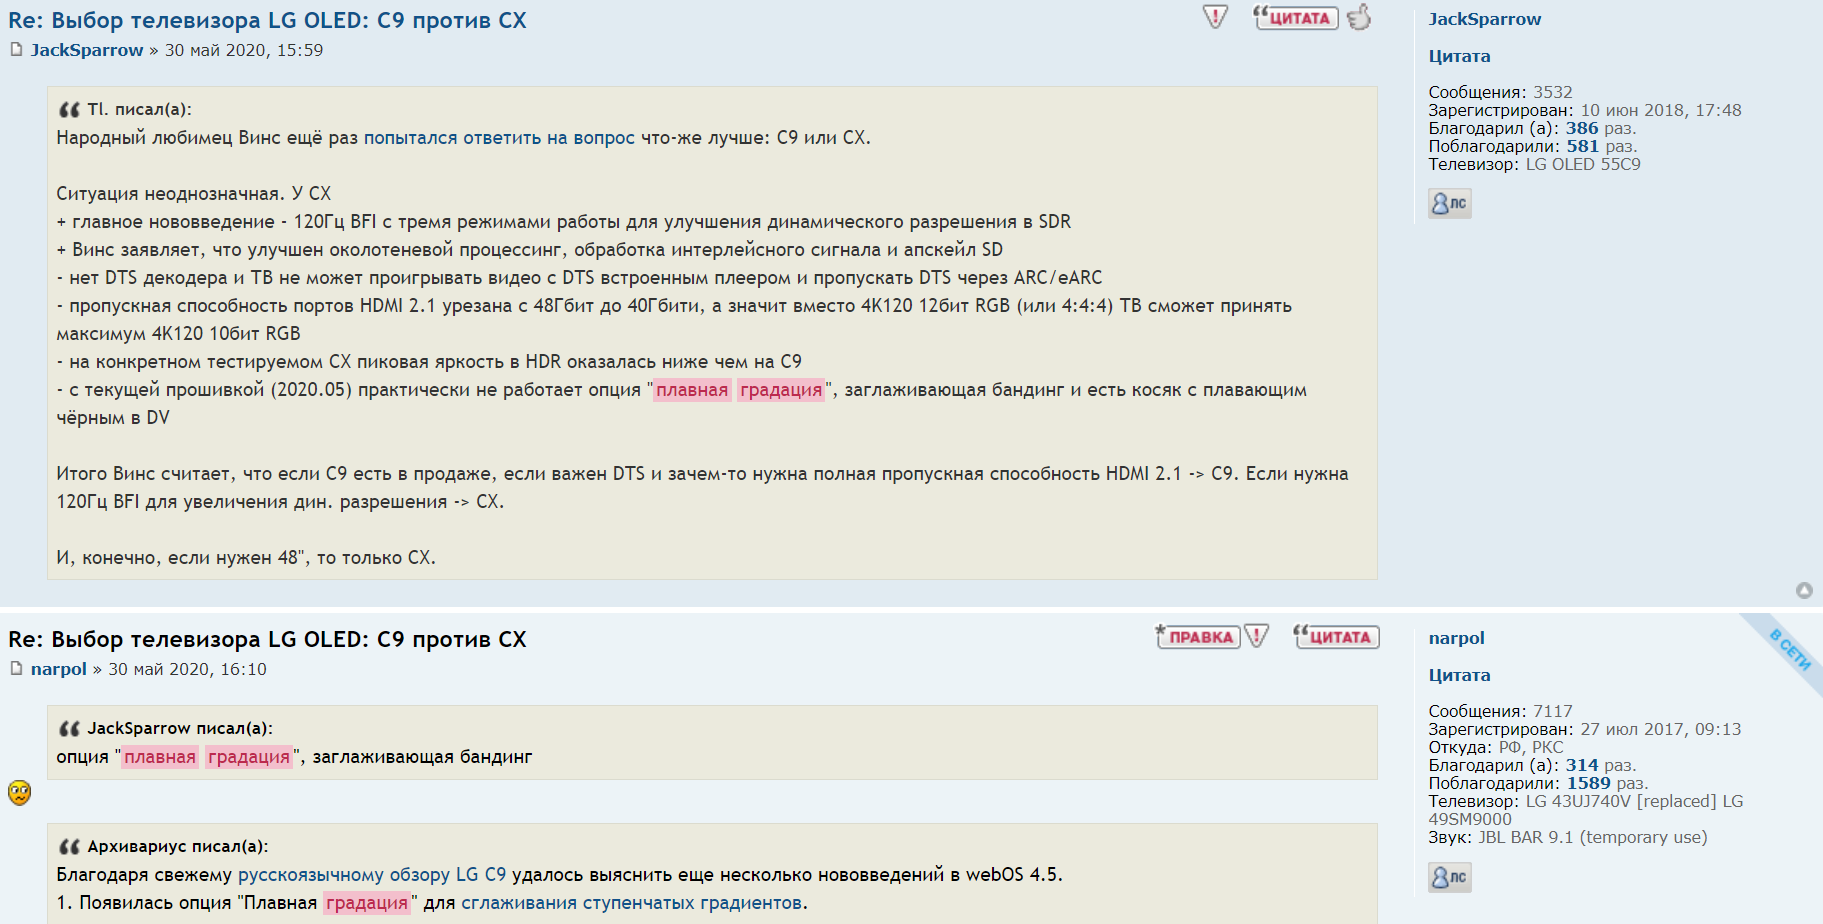
Task: Click 'Откуда: РФ, РКС' in narpol's profile
Action: coord(1495,747)
